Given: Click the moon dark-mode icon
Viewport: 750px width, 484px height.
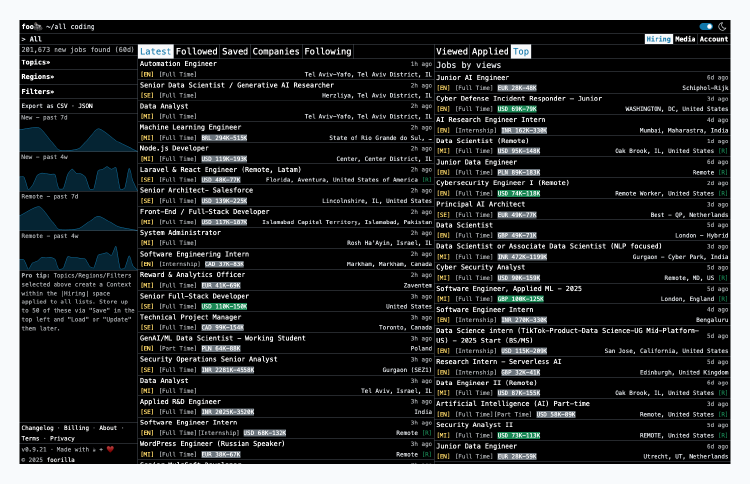Looking at the screenshot, I should click(722, 27).
